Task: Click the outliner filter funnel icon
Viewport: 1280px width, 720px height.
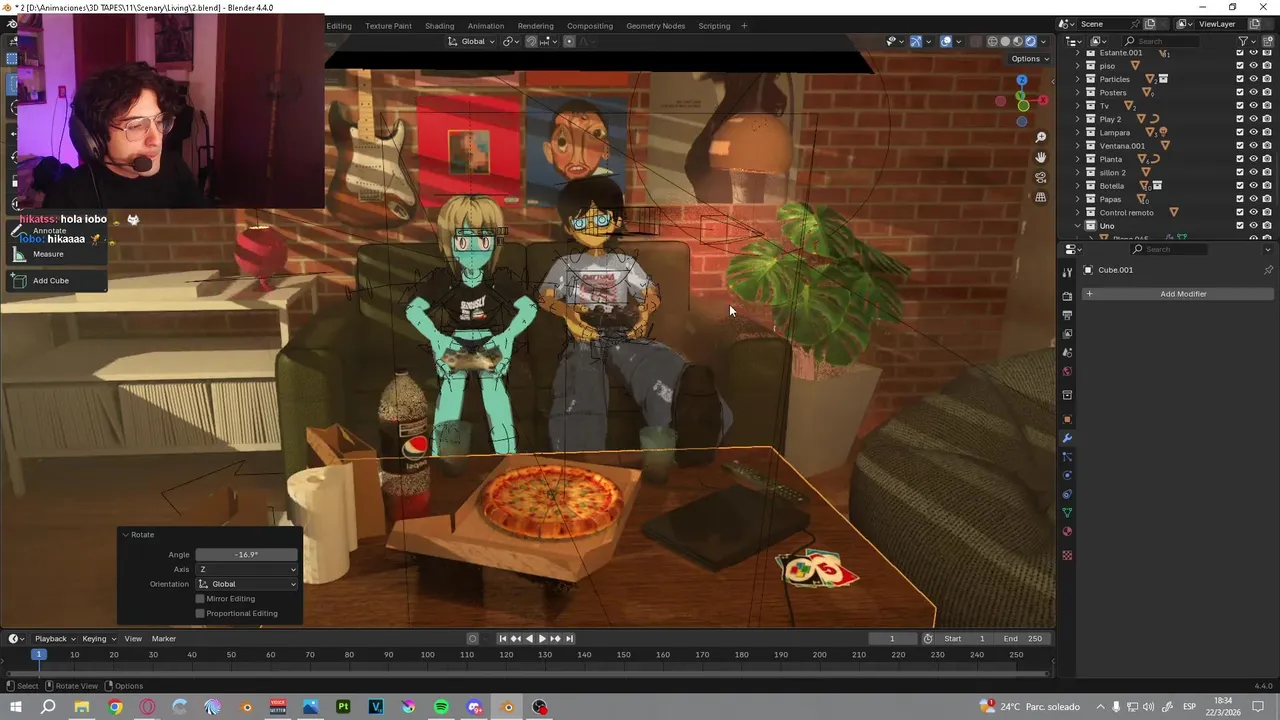Action: (x=1243, y=41)
